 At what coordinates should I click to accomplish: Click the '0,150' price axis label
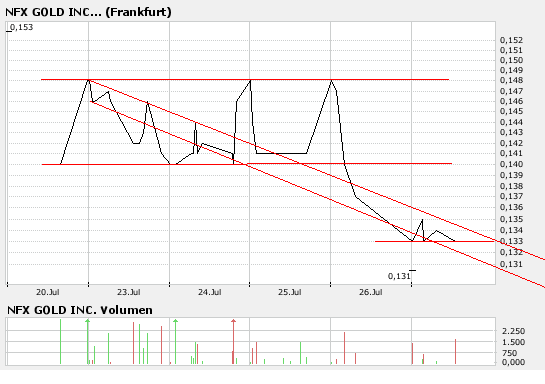tap(511, 60)
